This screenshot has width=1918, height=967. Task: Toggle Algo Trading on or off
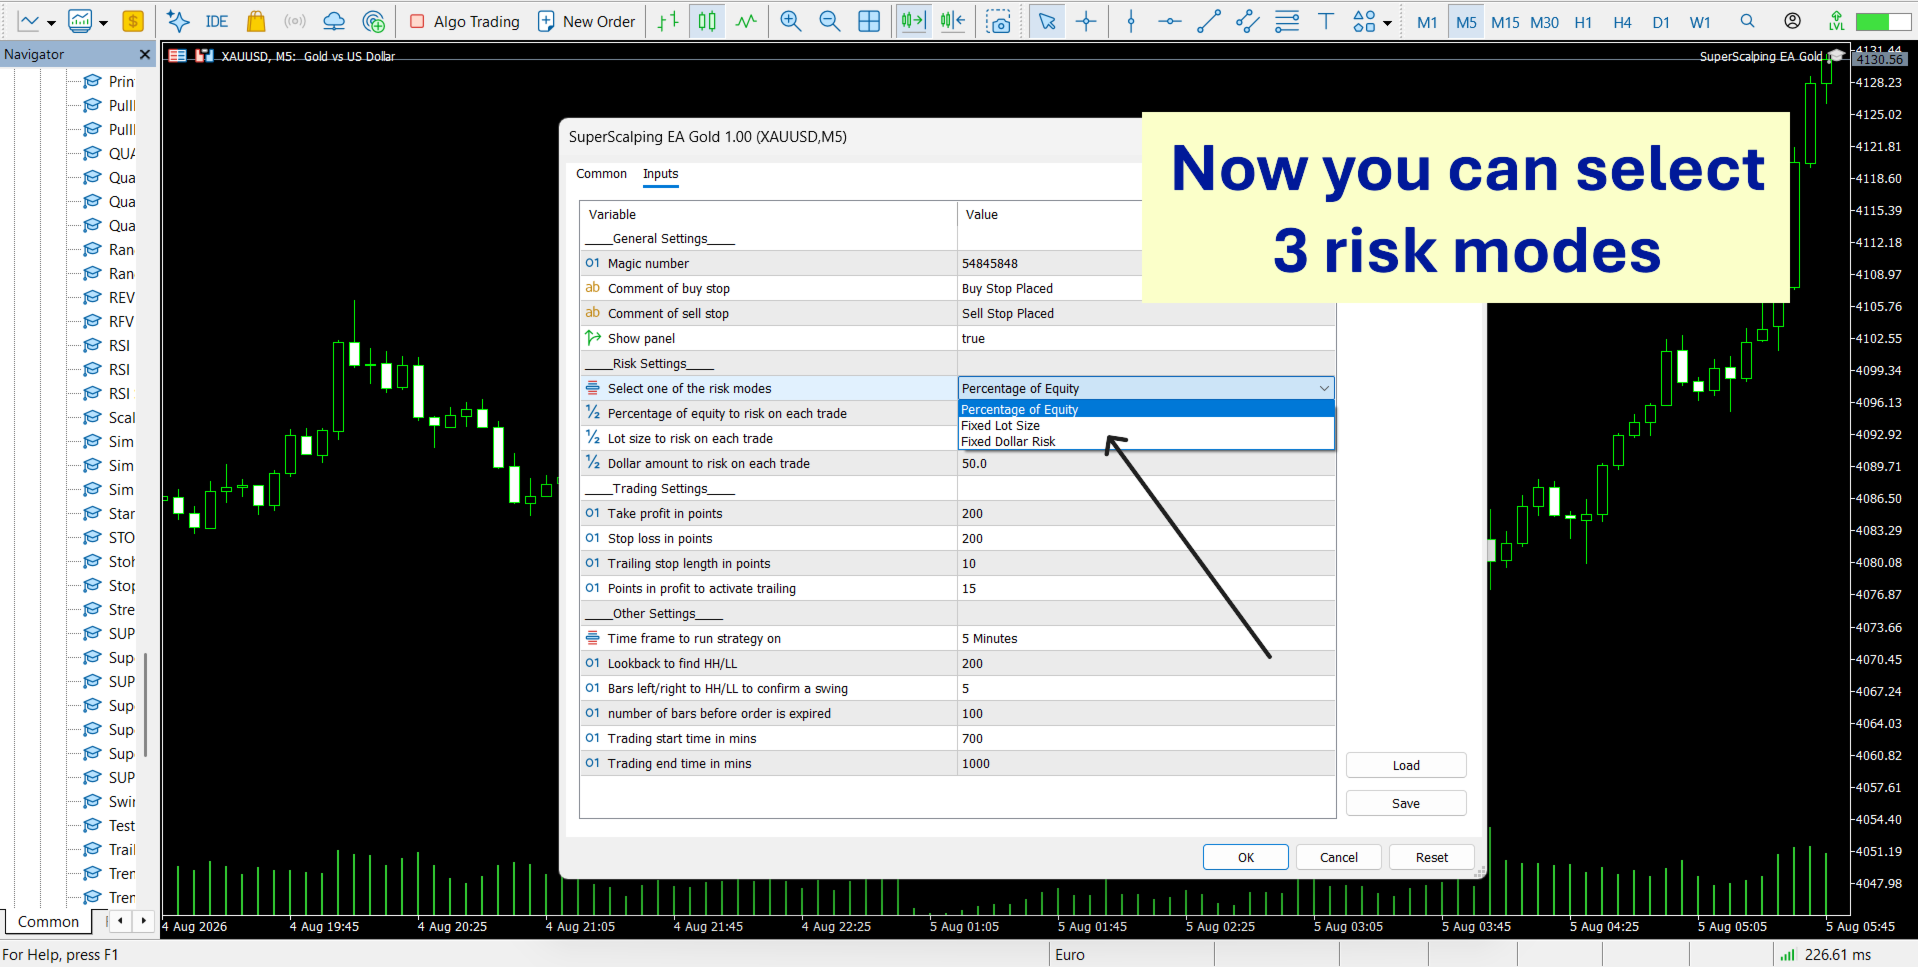tap(465, 21)
